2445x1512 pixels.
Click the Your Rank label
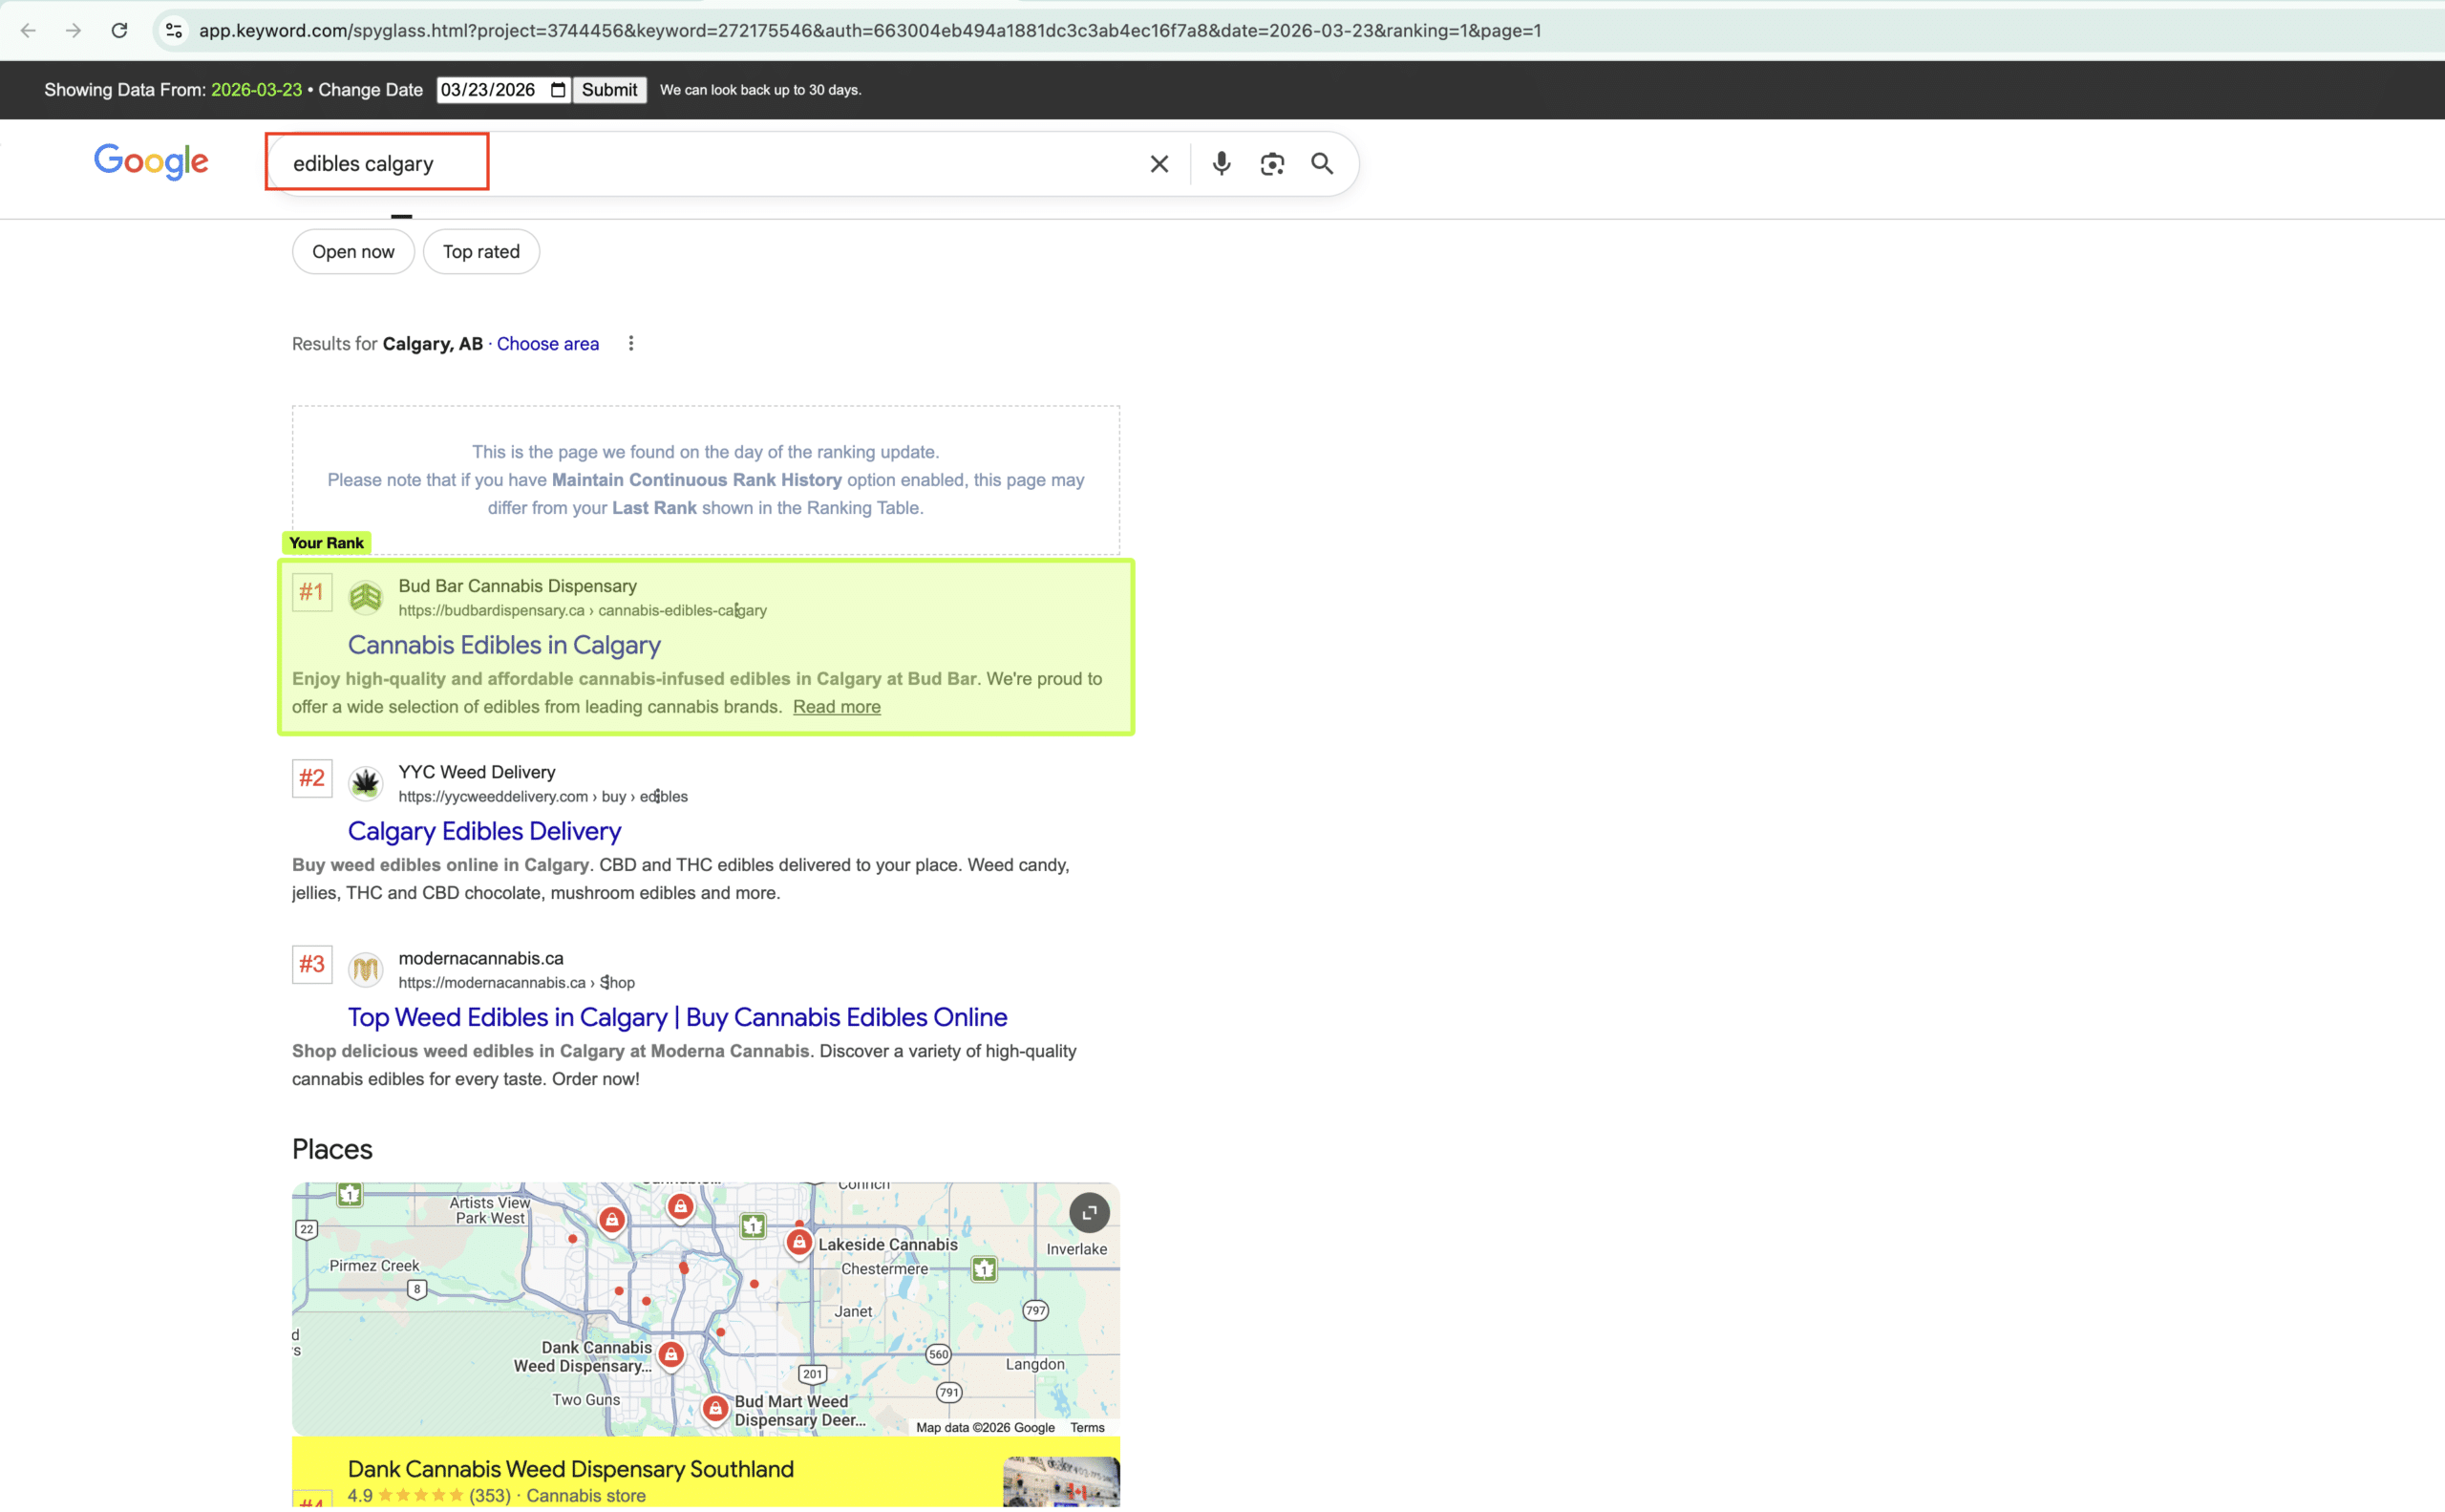(x=326, y=543)
